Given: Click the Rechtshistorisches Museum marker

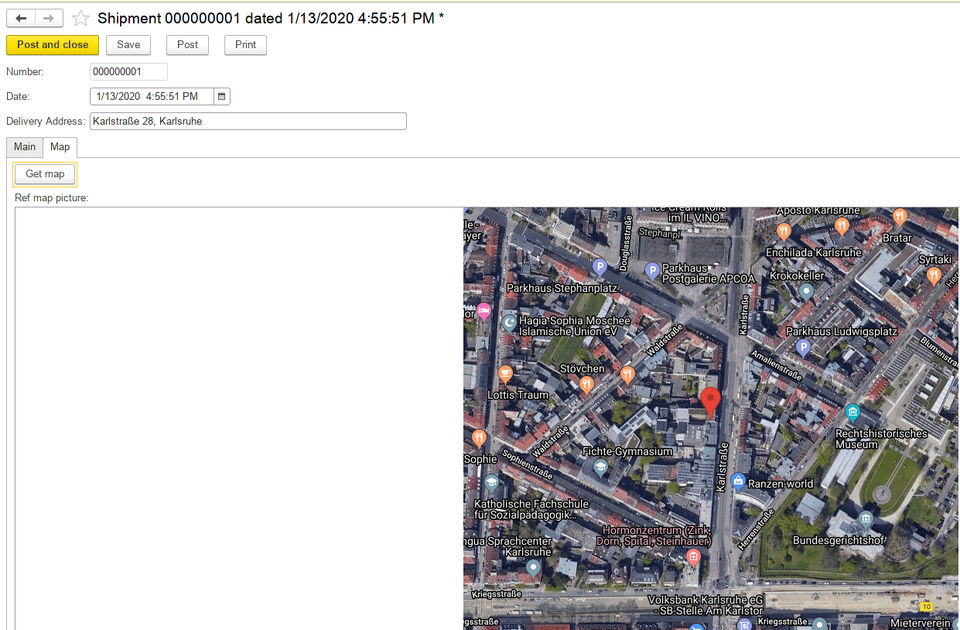Looking at the screenshot, I should (853, 412).
